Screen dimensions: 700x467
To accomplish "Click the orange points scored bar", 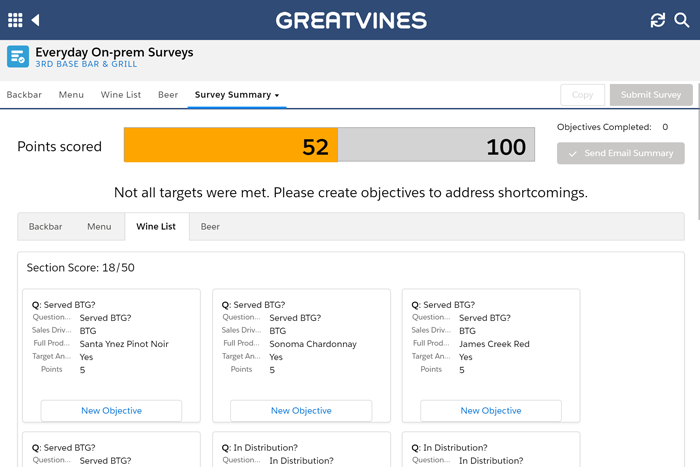I will tap(230, 145).
